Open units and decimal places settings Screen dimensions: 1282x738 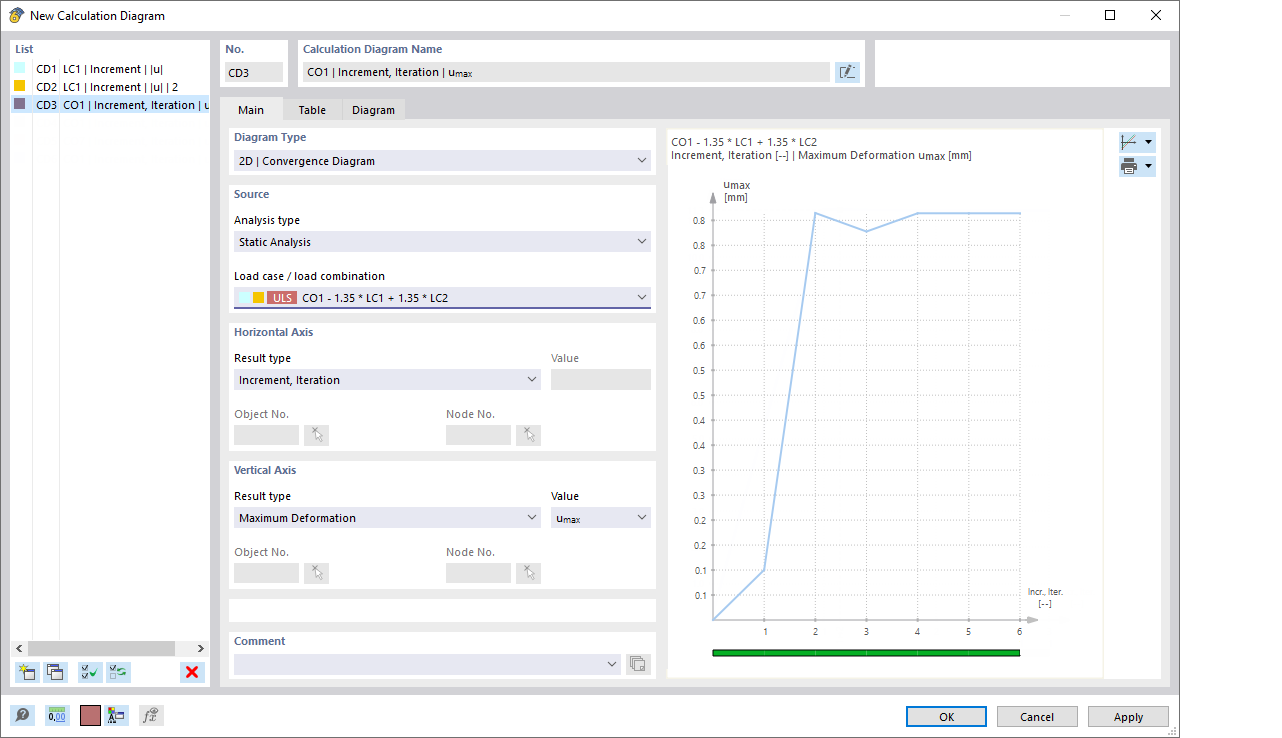click(x=57, y=715)
